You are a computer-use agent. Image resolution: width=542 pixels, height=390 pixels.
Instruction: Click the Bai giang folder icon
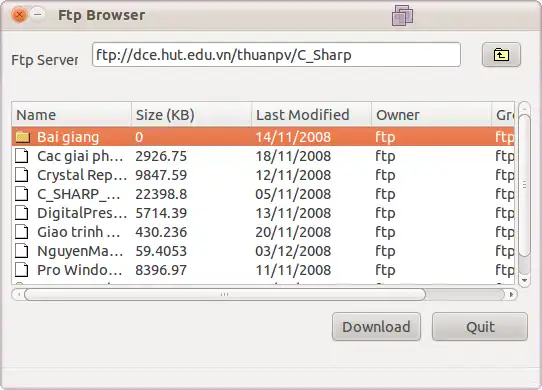coord(22,137)
